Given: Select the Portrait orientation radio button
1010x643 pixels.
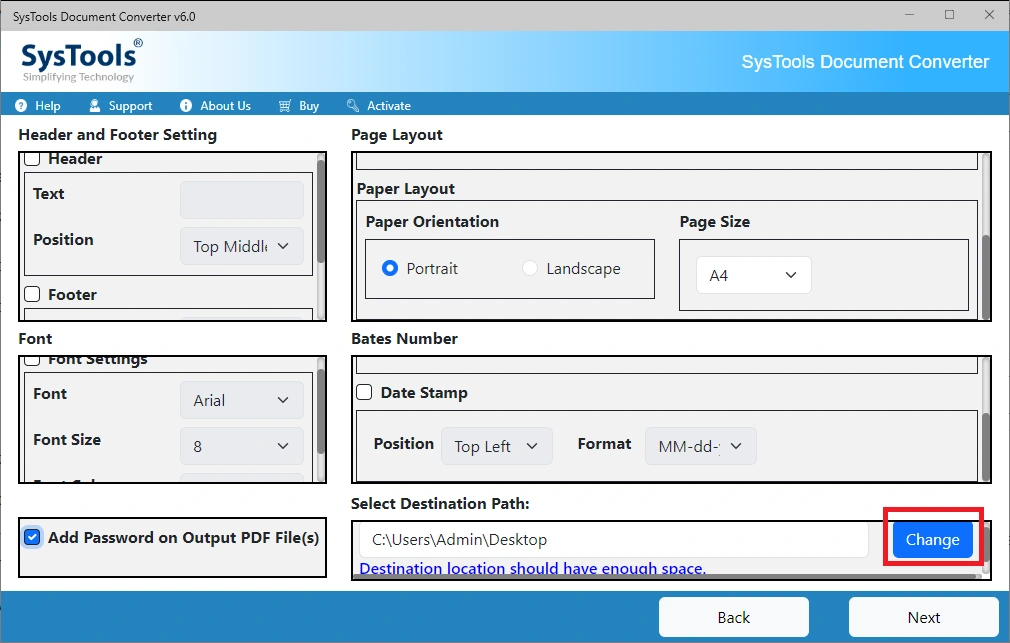Looking at the screenshot, I should tap(390, 268).
